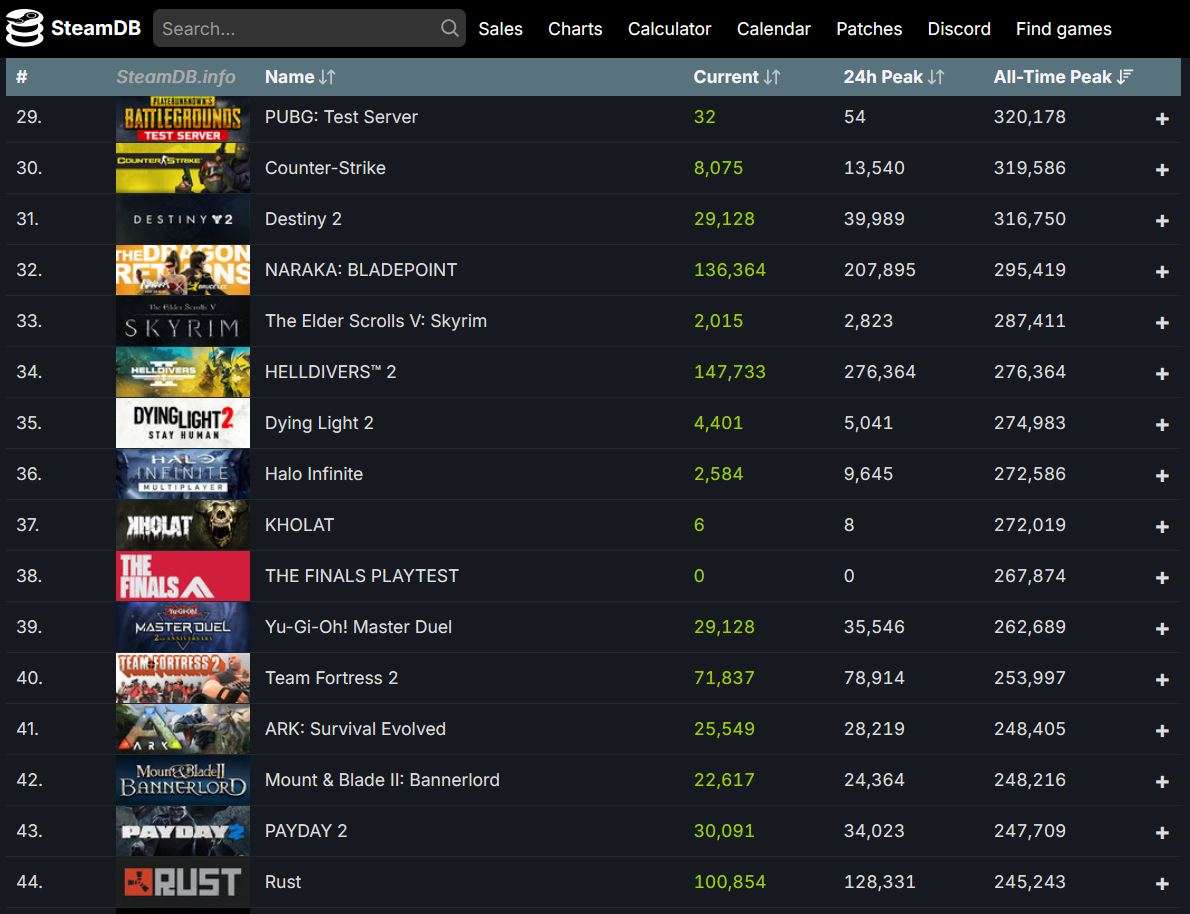Expand the NARAKA: BLADEPOINT row plus icon

click(x=1162, y=271)
